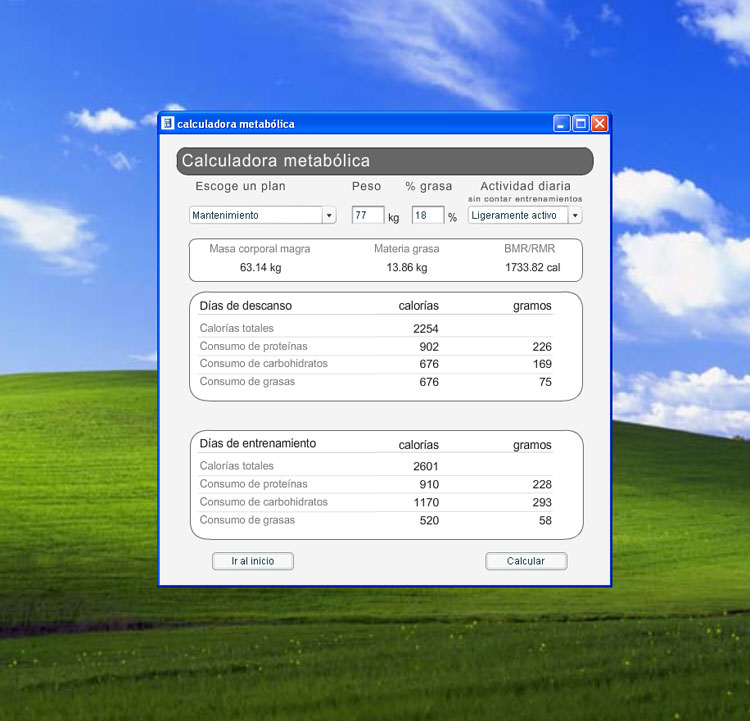Click training day total calories value 2601
The width and height of the screenshot is (750, 721).
click(425, 466)
